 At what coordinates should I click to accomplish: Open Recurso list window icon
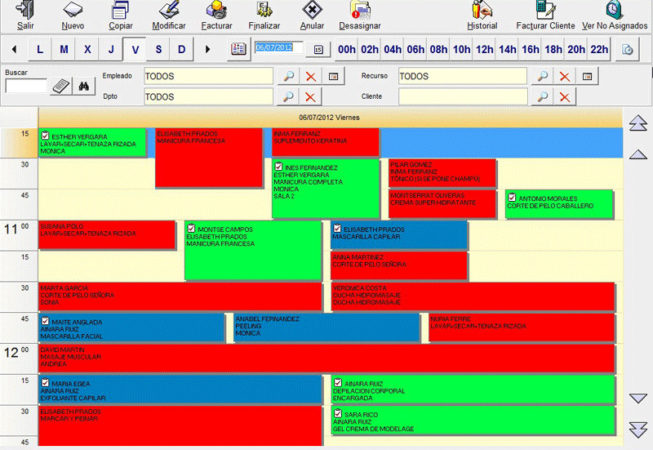(x=587, y=76)
